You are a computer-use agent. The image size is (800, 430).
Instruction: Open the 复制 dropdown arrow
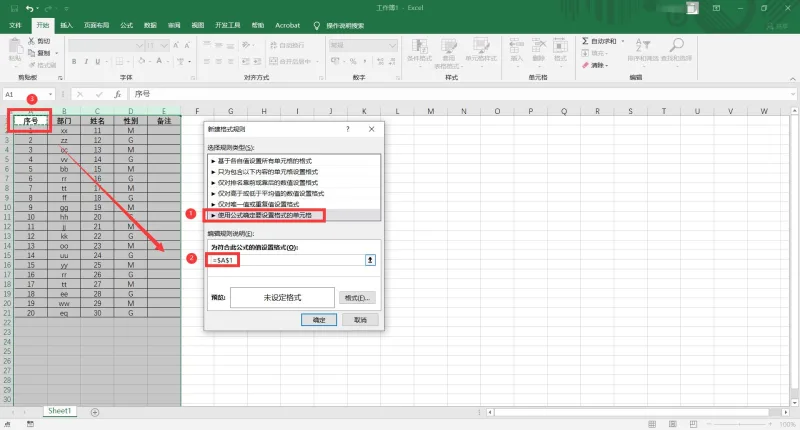57,53
